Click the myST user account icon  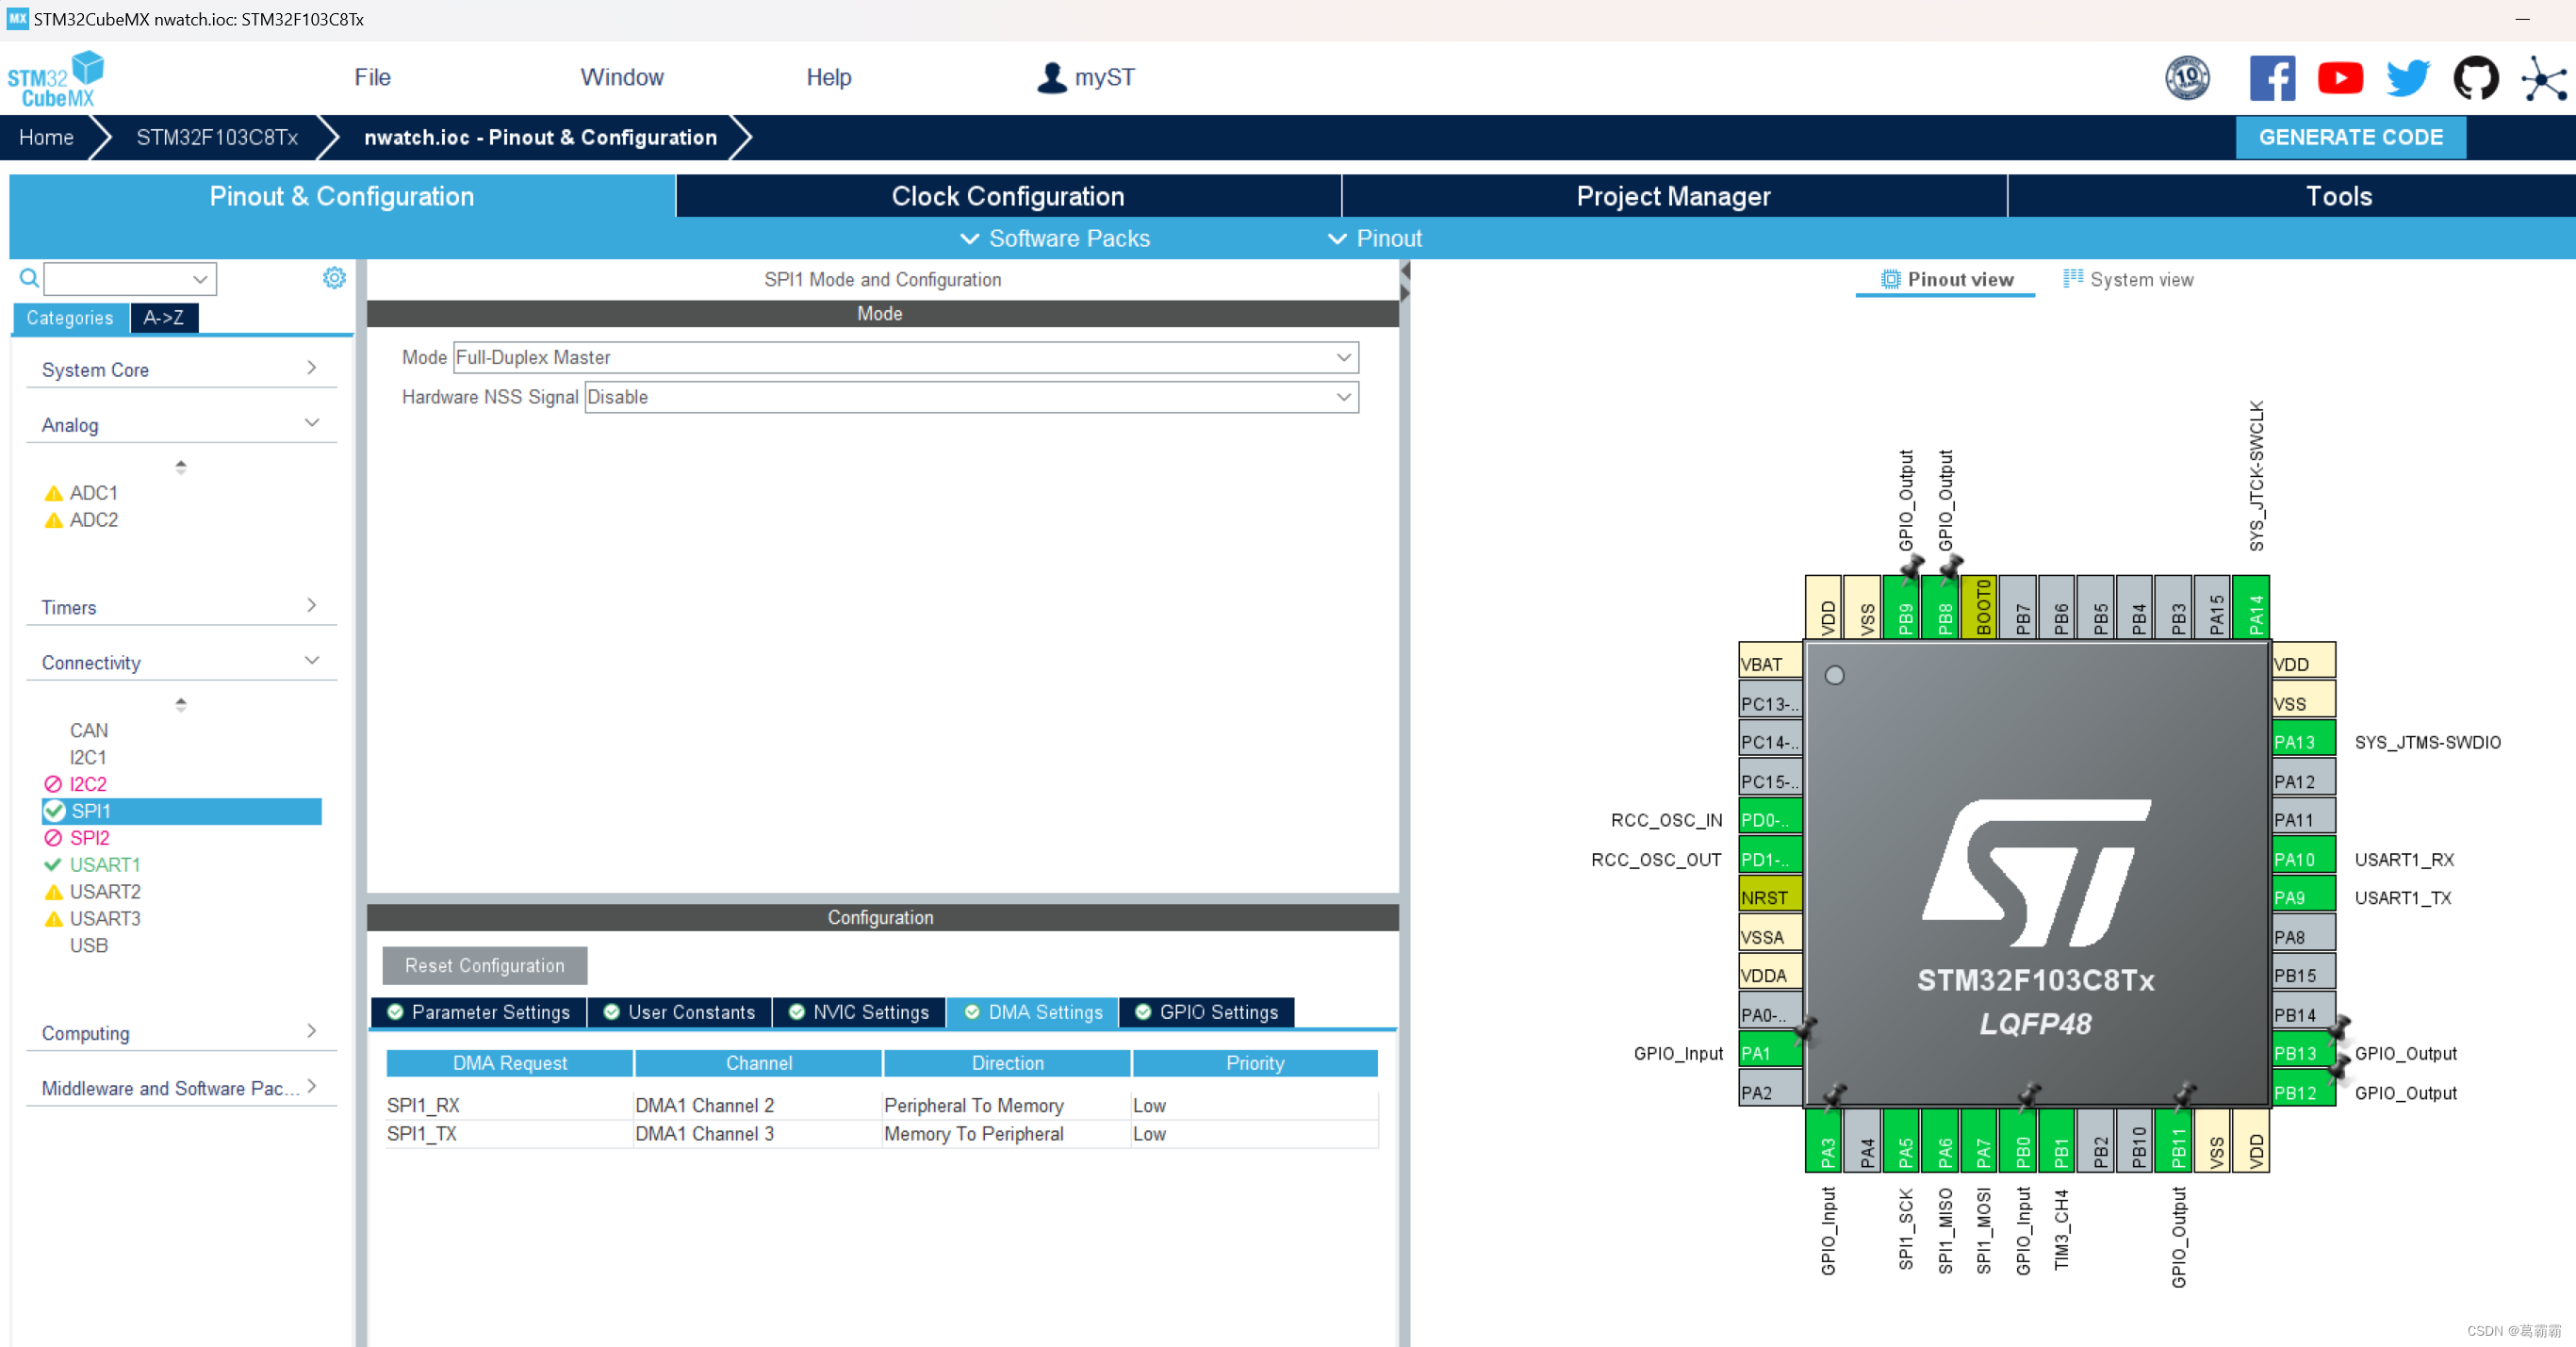click(x=1051, y=78)
